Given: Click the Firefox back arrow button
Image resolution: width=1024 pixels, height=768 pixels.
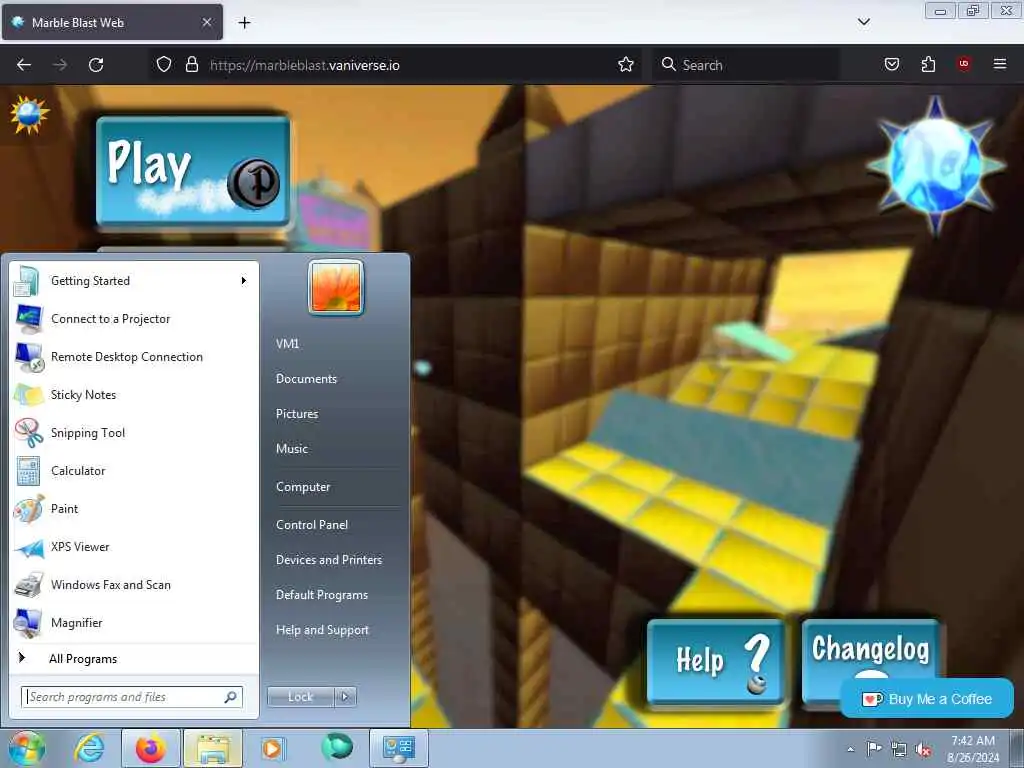Looking at the screenshot, I should (24, 65).
